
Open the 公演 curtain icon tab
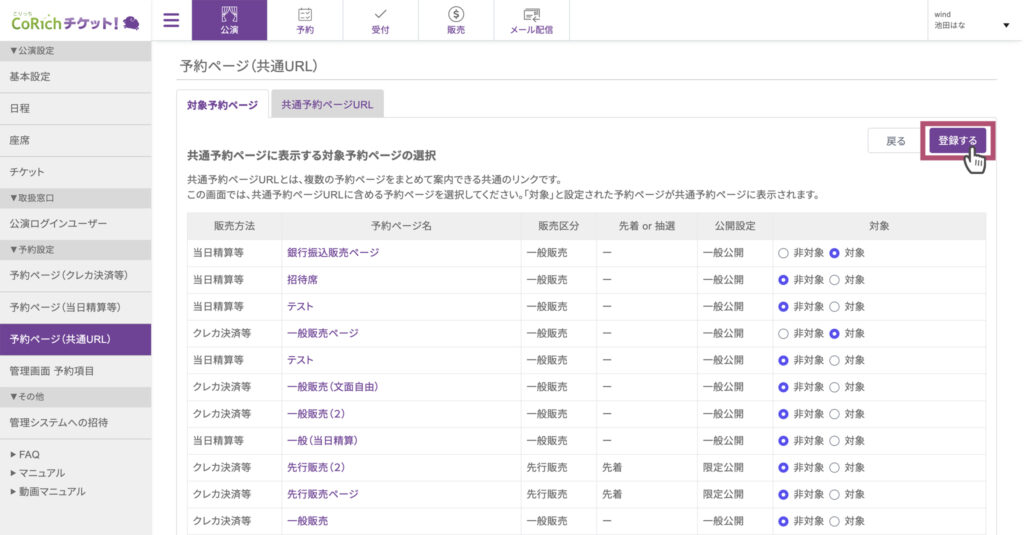(230, 20)
